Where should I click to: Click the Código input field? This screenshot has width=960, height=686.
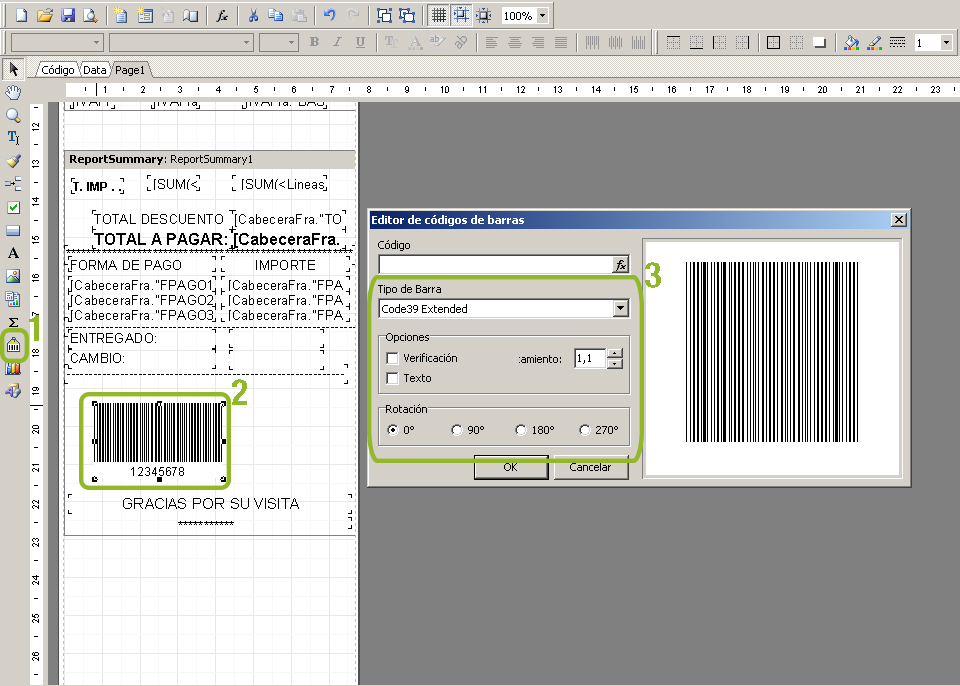pyautogui.click(x=495, y=265)
